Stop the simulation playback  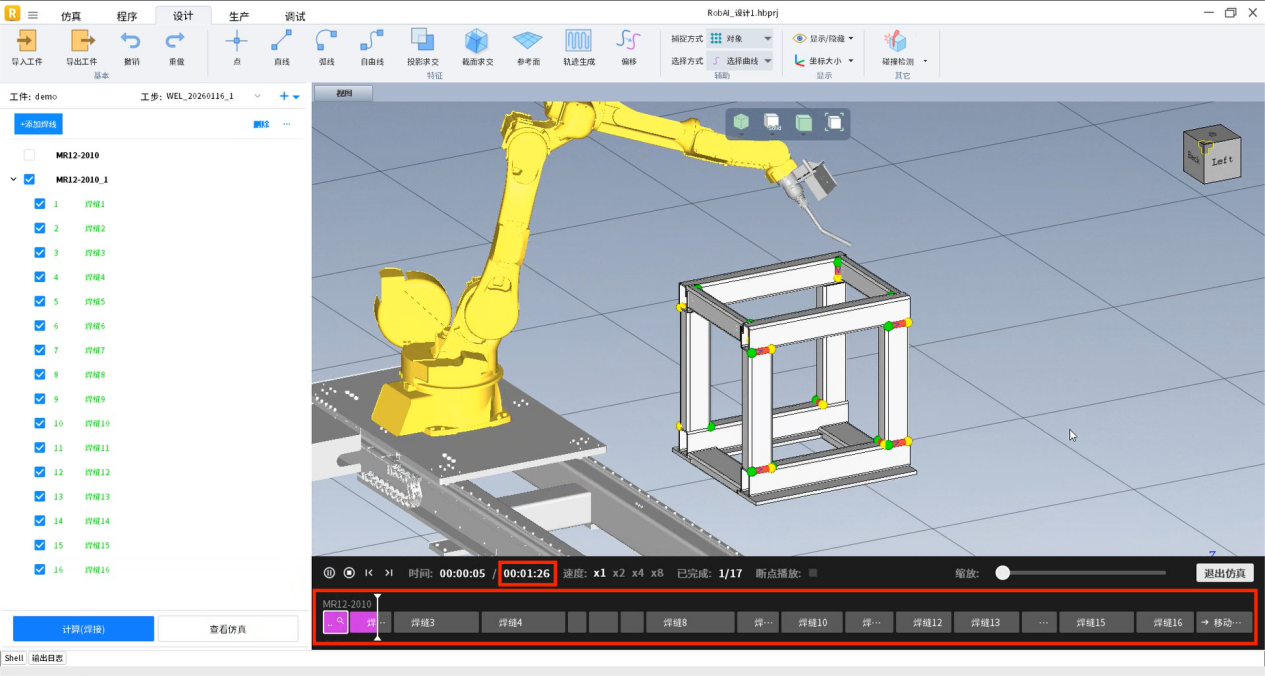pyautogui.click(x=349, y=573)
